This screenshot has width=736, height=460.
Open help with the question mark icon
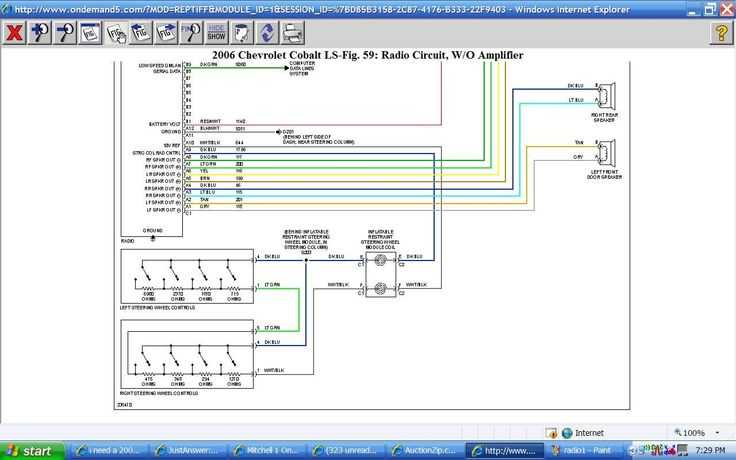[721, 33]
